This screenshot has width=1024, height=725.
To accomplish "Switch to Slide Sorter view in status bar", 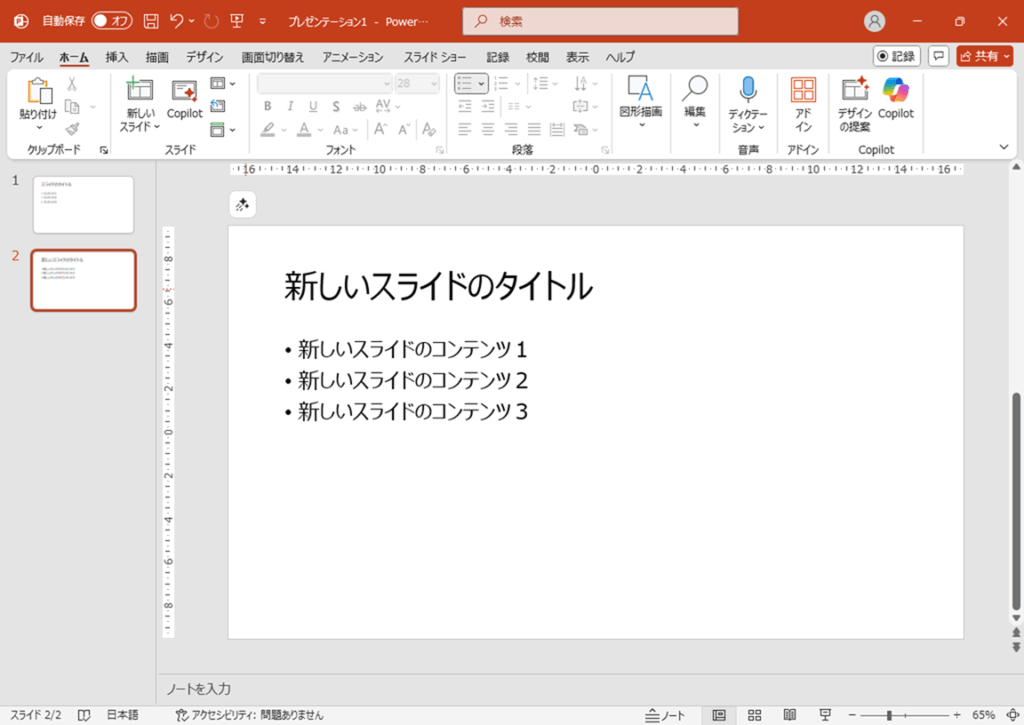I will [x=754, y=714].
